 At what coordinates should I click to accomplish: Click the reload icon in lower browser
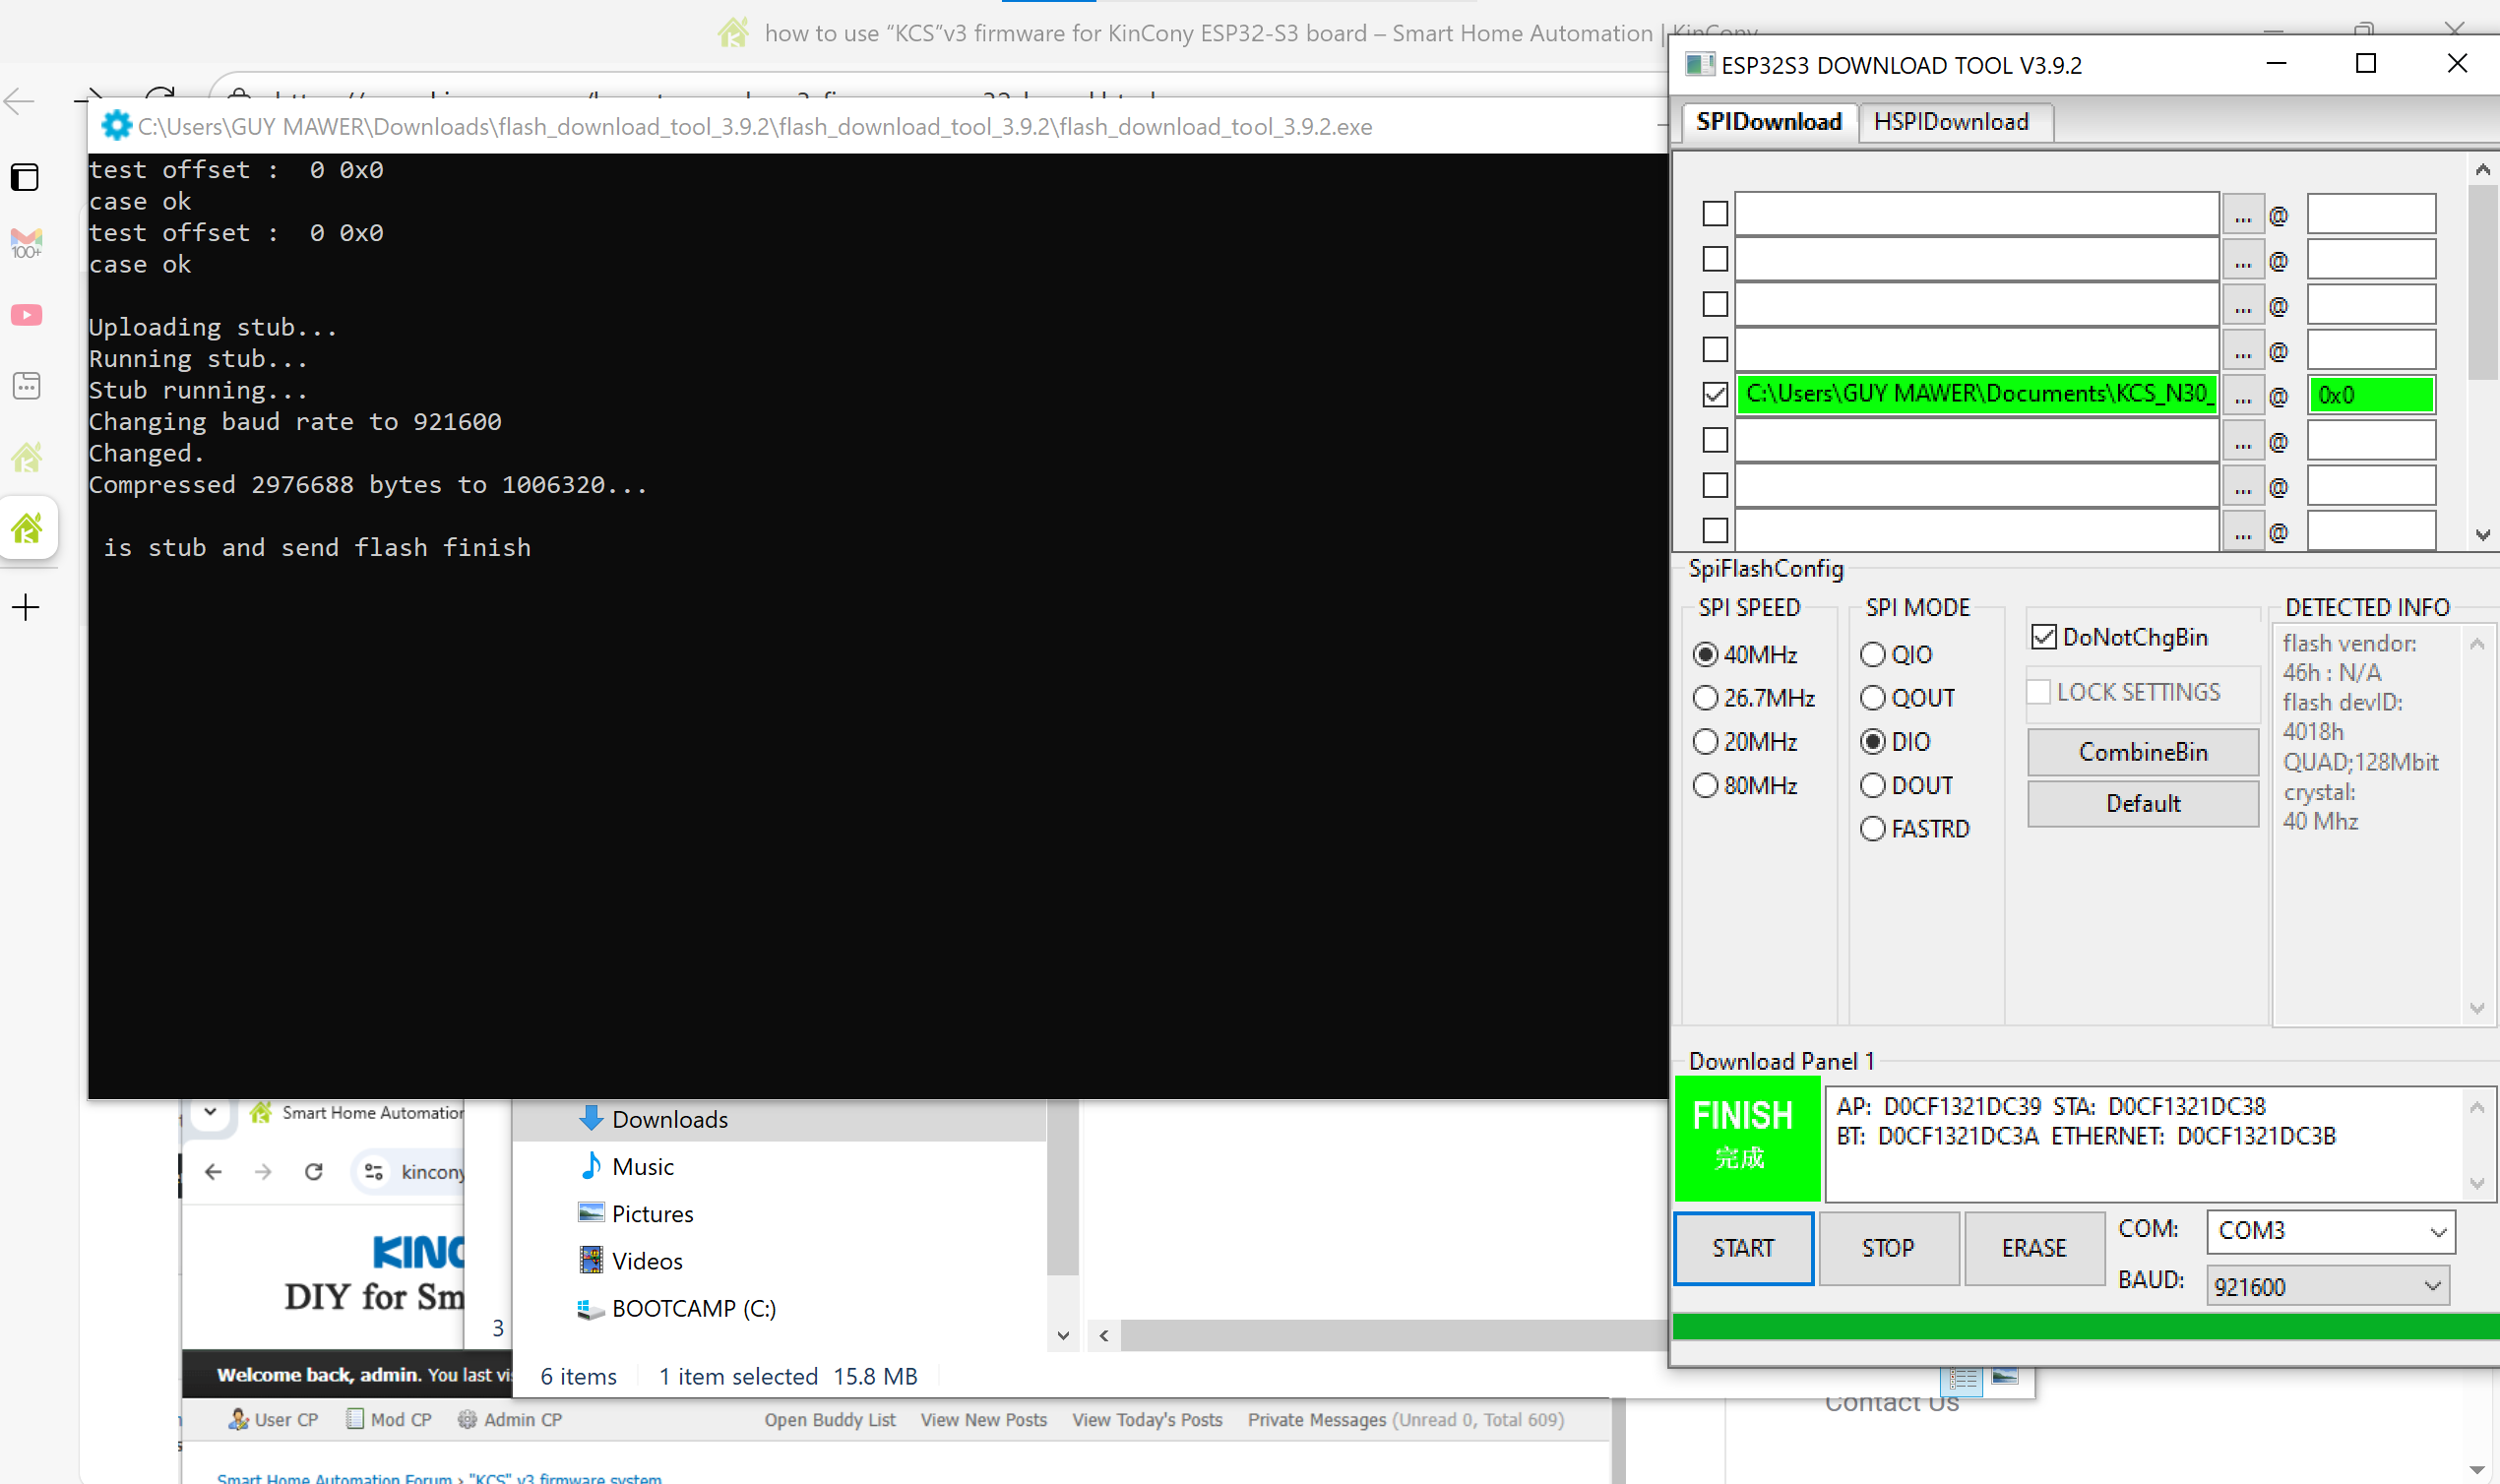pyautogui.click(x=313, y=1171)
